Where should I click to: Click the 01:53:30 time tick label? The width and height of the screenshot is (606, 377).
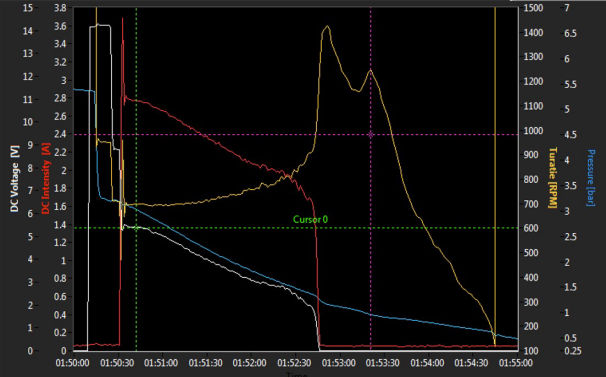[383, 363]
